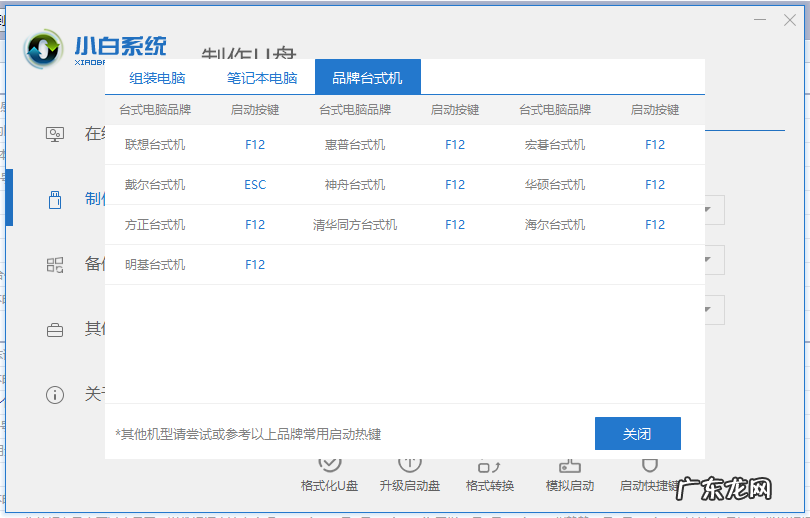Click F12 key for 惠普台式机

pos(455,145)
